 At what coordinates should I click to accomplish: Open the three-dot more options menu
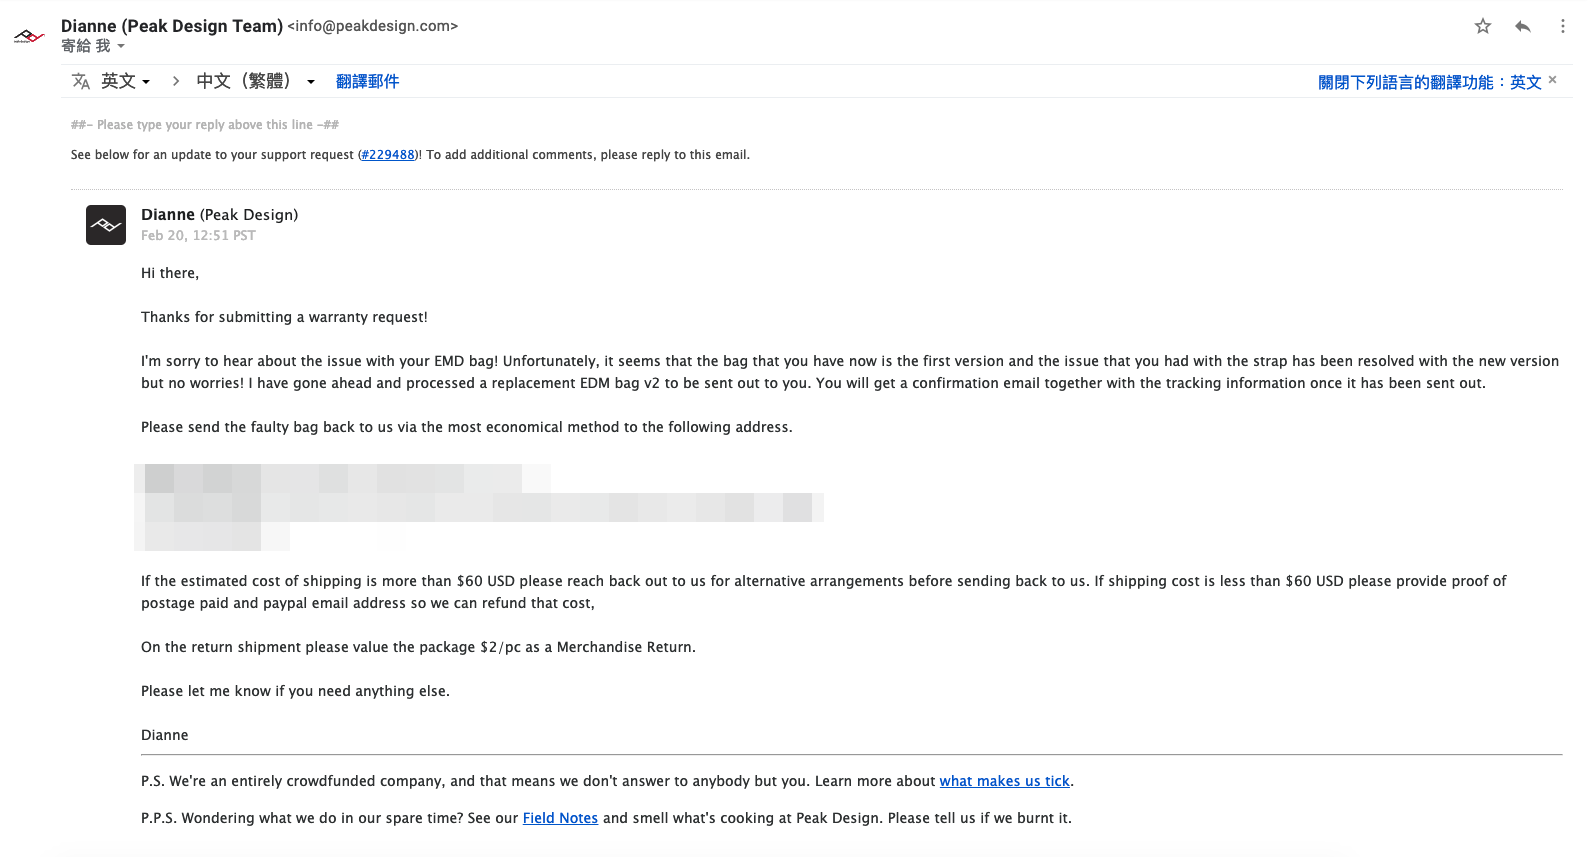click(1562, 26)
